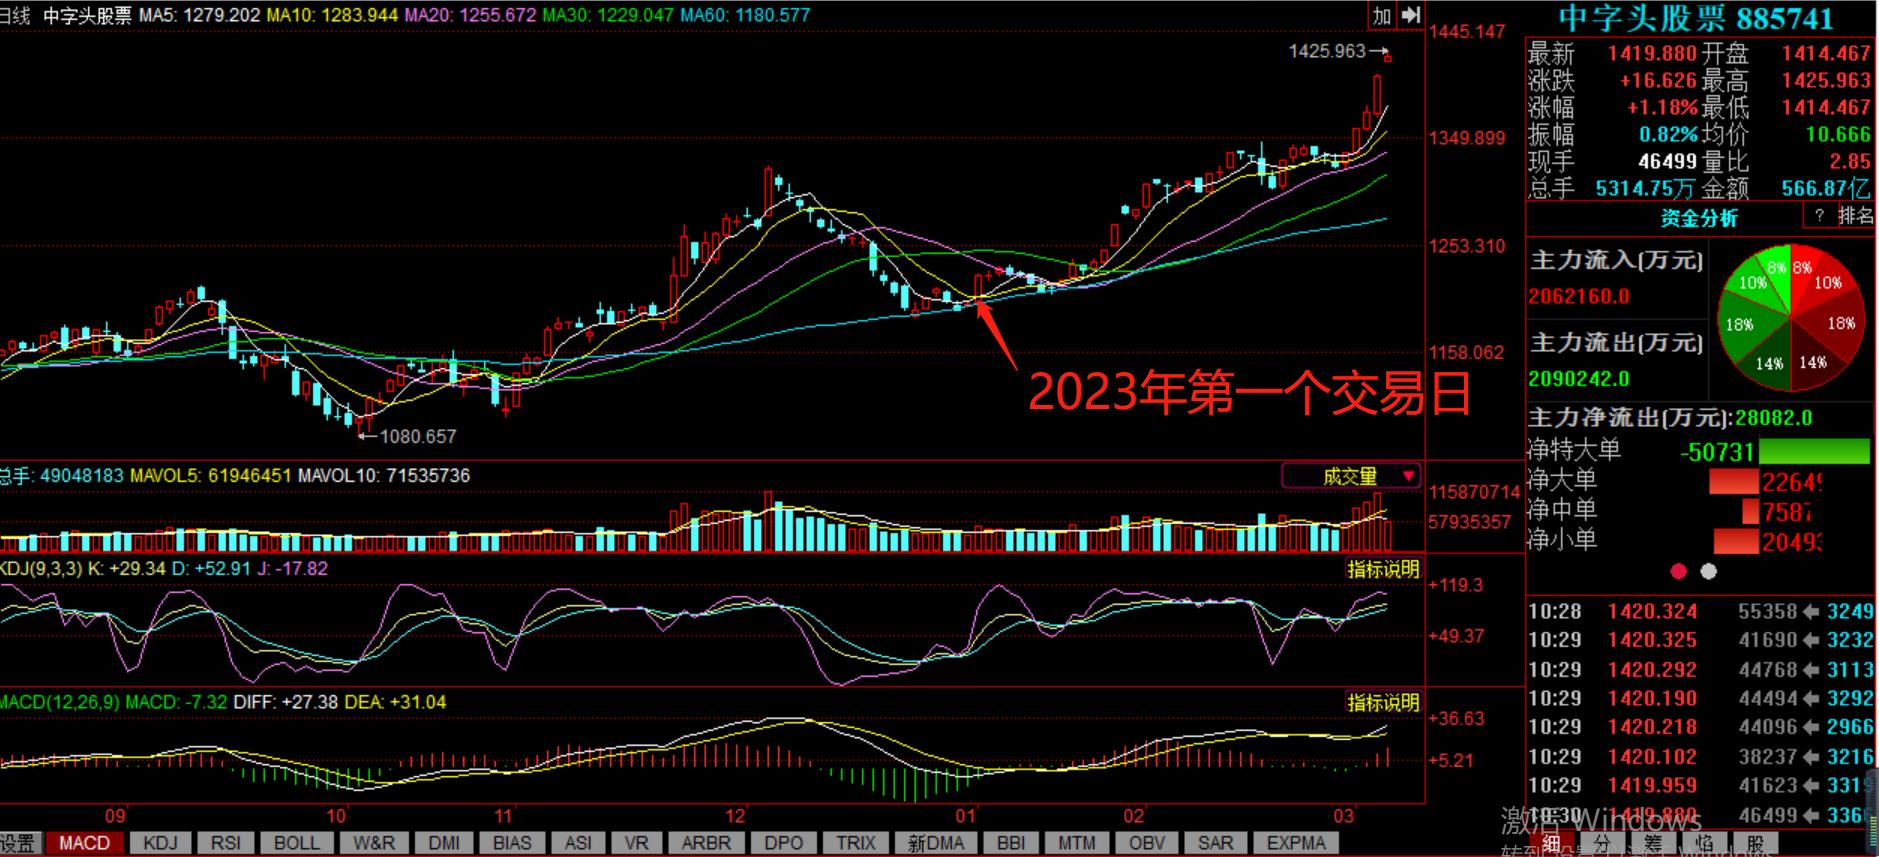Click the 加 add-indicator icon
Screen dimensions: 1879x857
[1382, 15]
